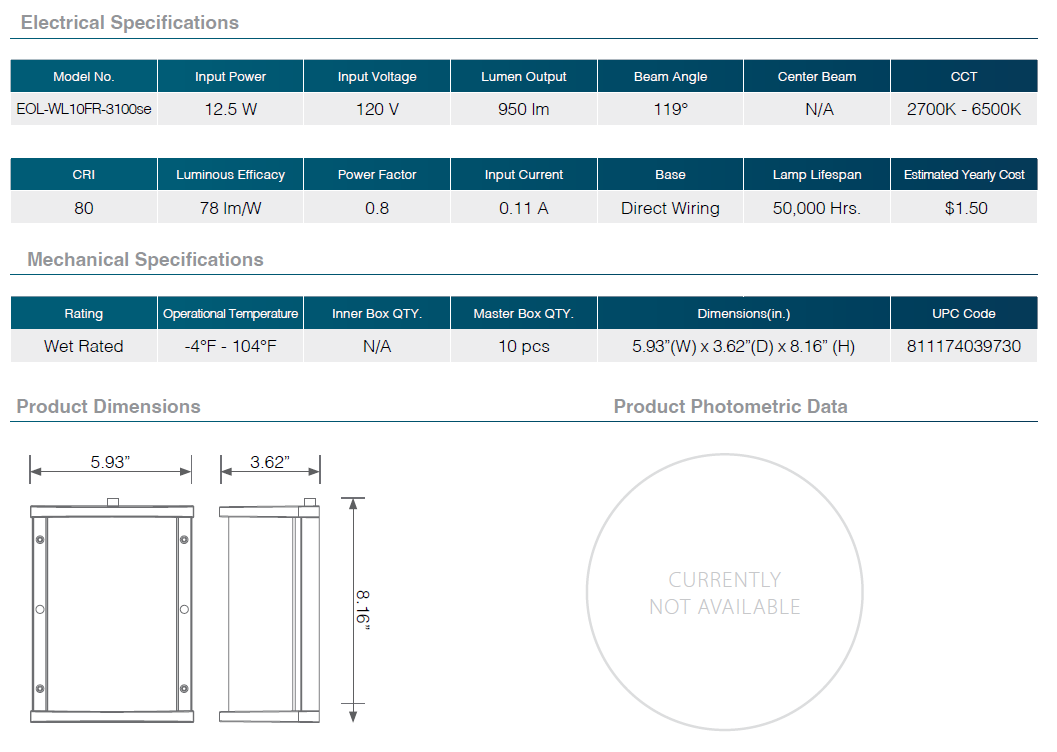
Task: Click the front view product dimension drawing
Action: coord(110,610)
